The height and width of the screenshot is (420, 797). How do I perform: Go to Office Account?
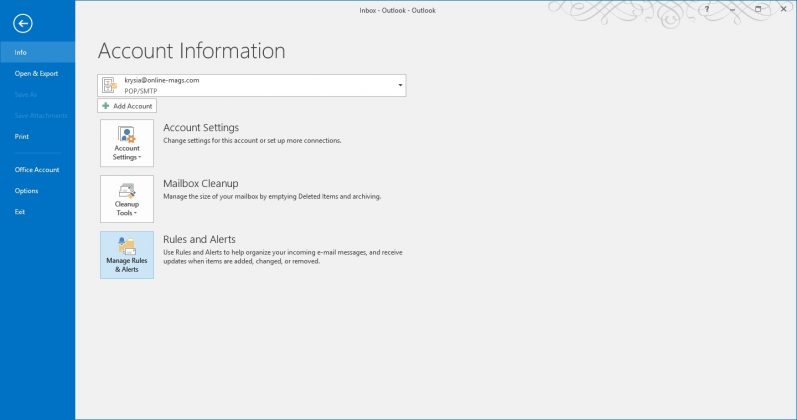38,169
